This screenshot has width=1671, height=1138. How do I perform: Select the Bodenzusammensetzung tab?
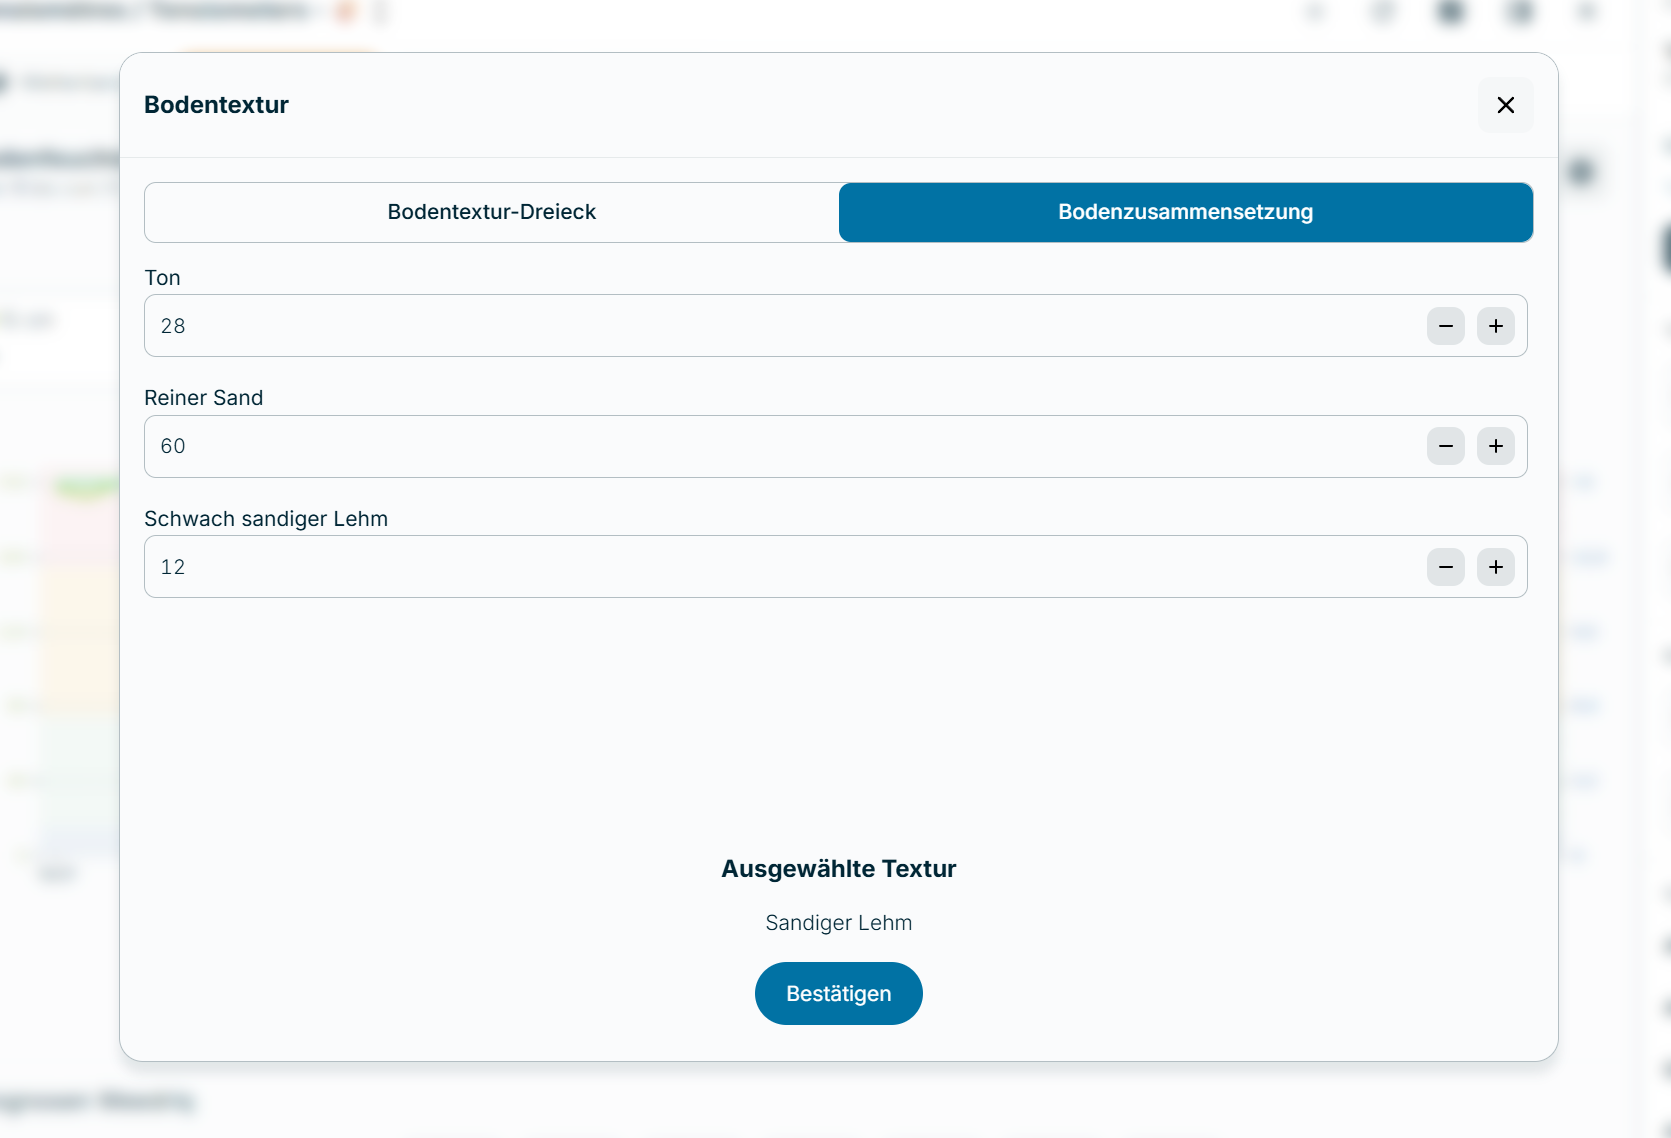coord(1185,212)
